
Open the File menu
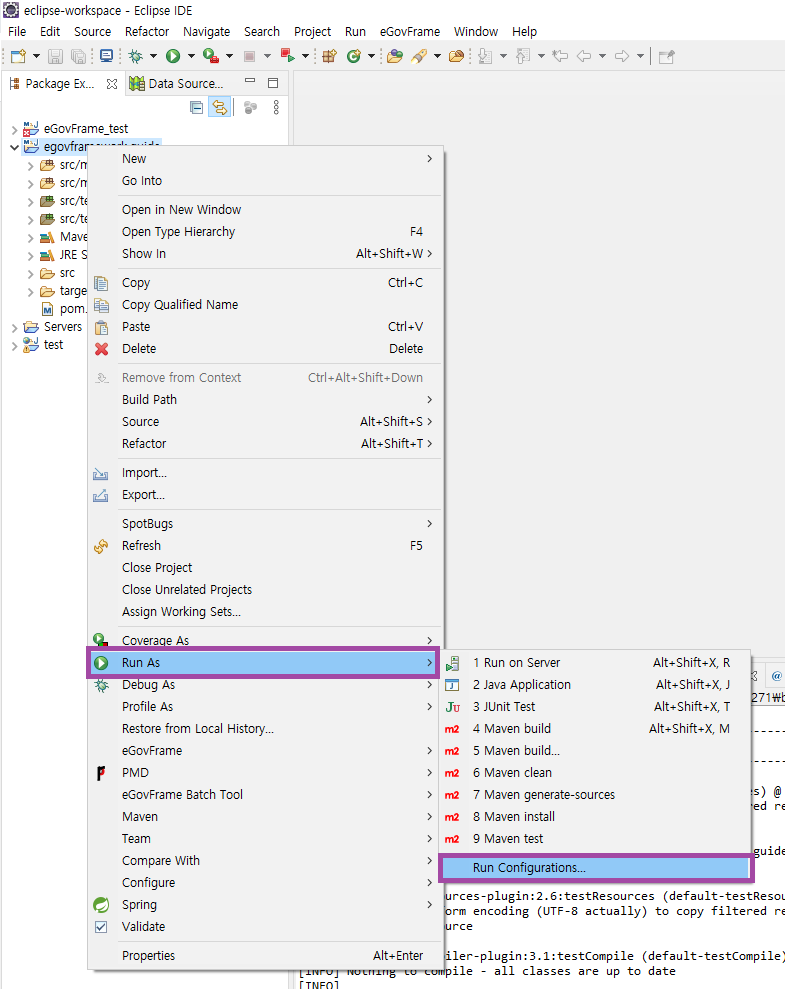tap(17, 32)
